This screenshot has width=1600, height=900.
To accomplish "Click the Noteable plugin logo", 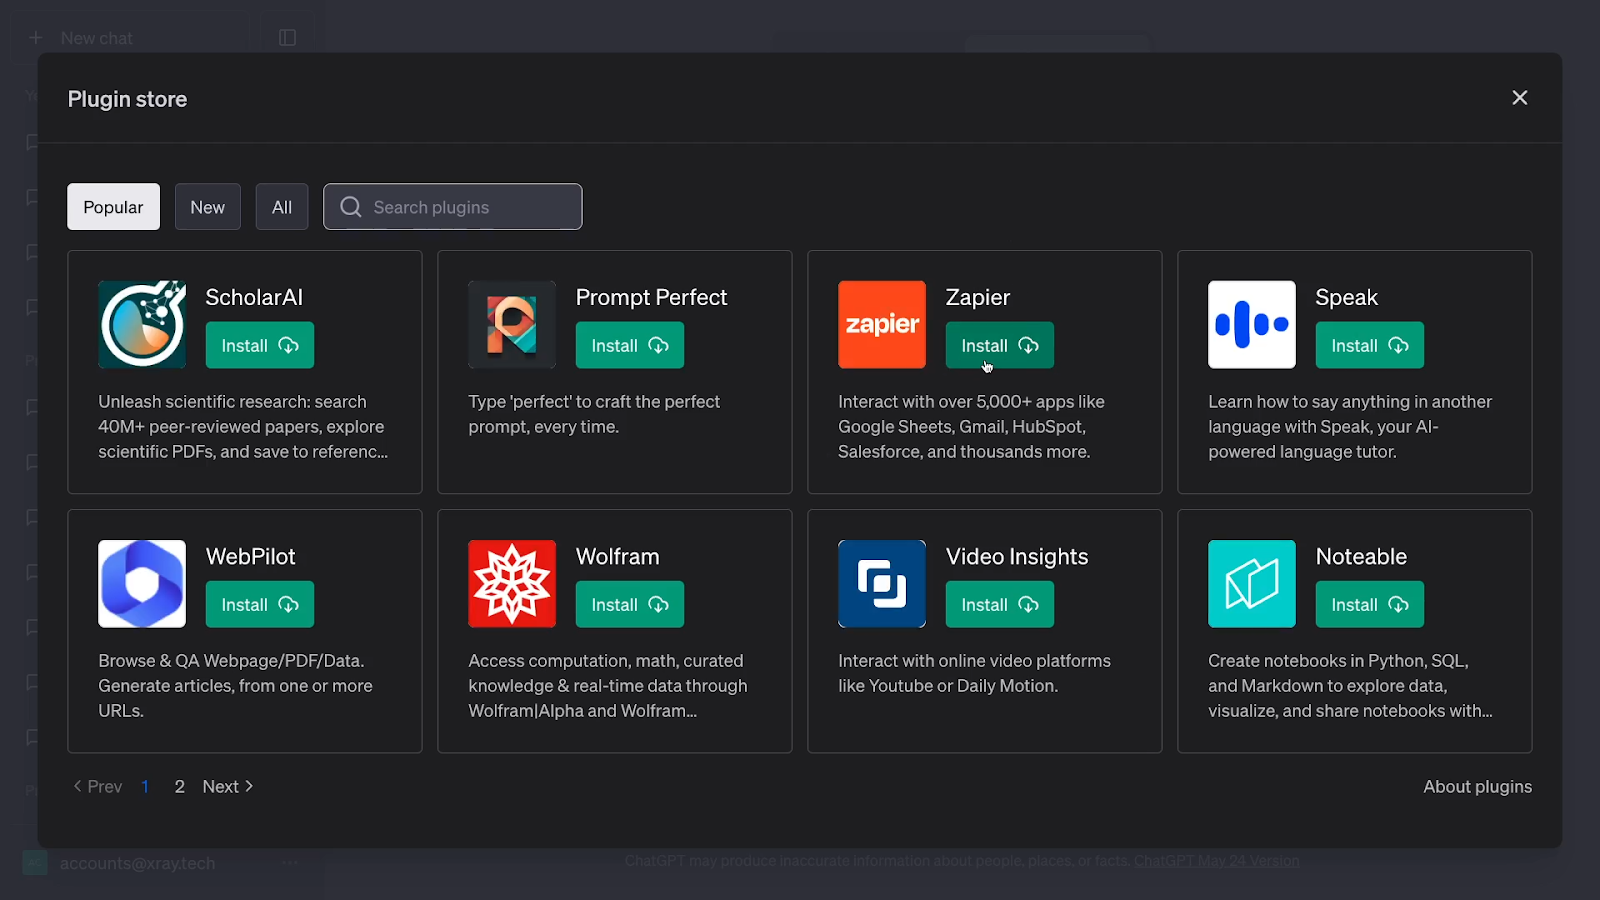I will (1252, 584).
